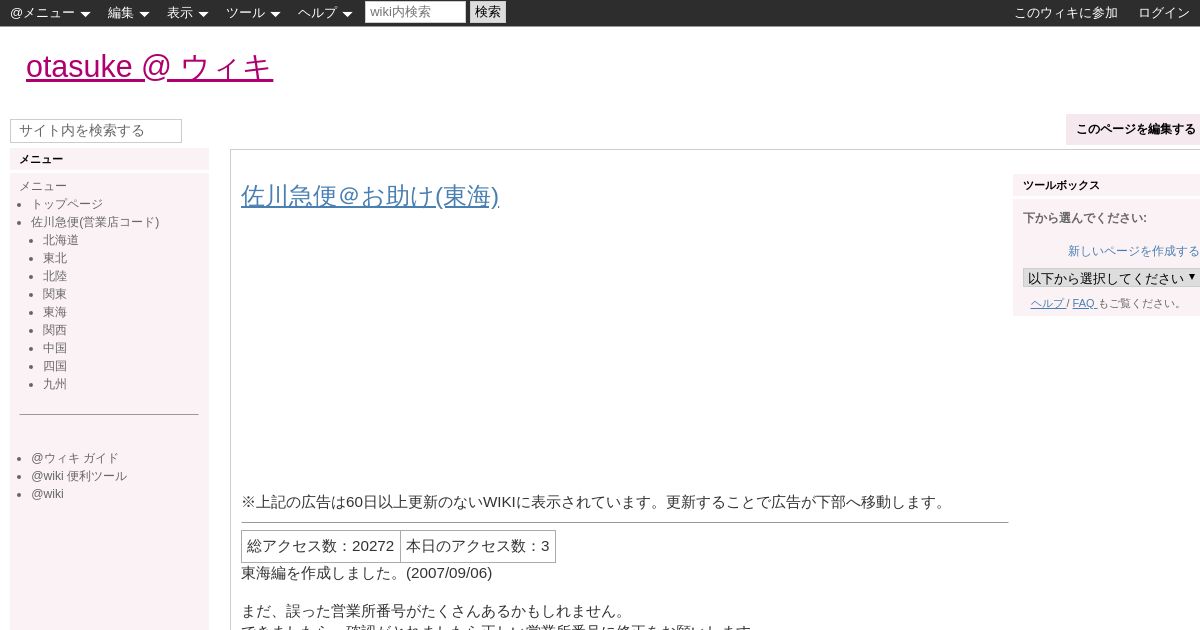Click the 検索 button
Screen dimensions: 1200x630
tap(488, 12)
